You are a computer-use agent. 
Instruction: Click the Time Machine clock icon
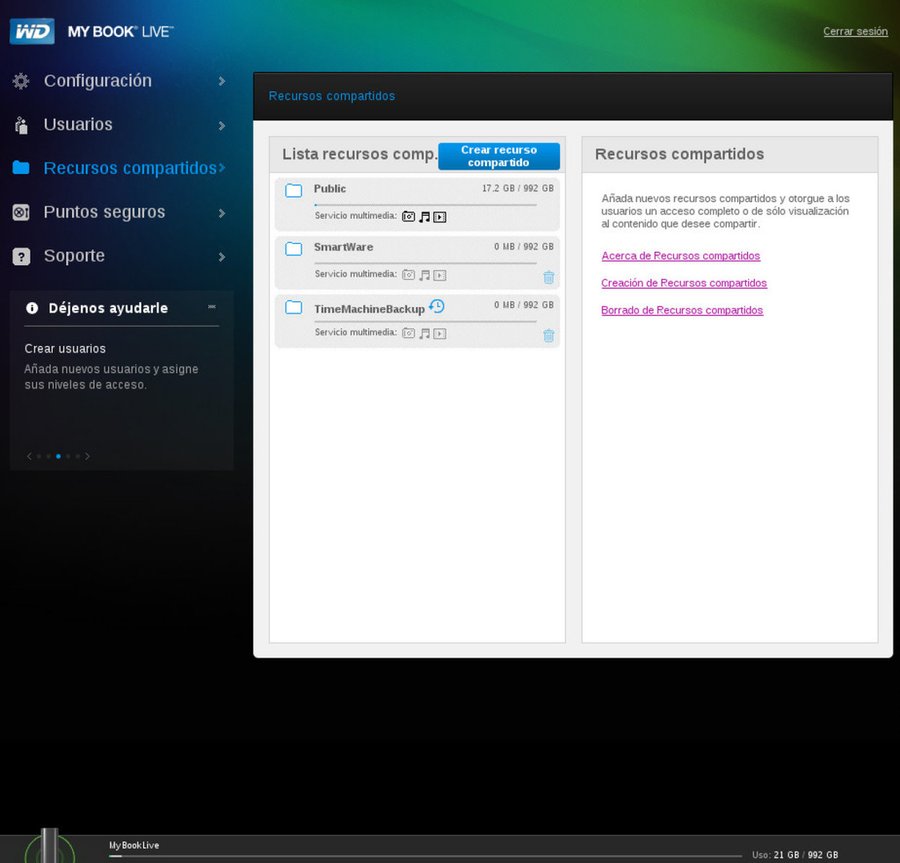tap(437, 307)
